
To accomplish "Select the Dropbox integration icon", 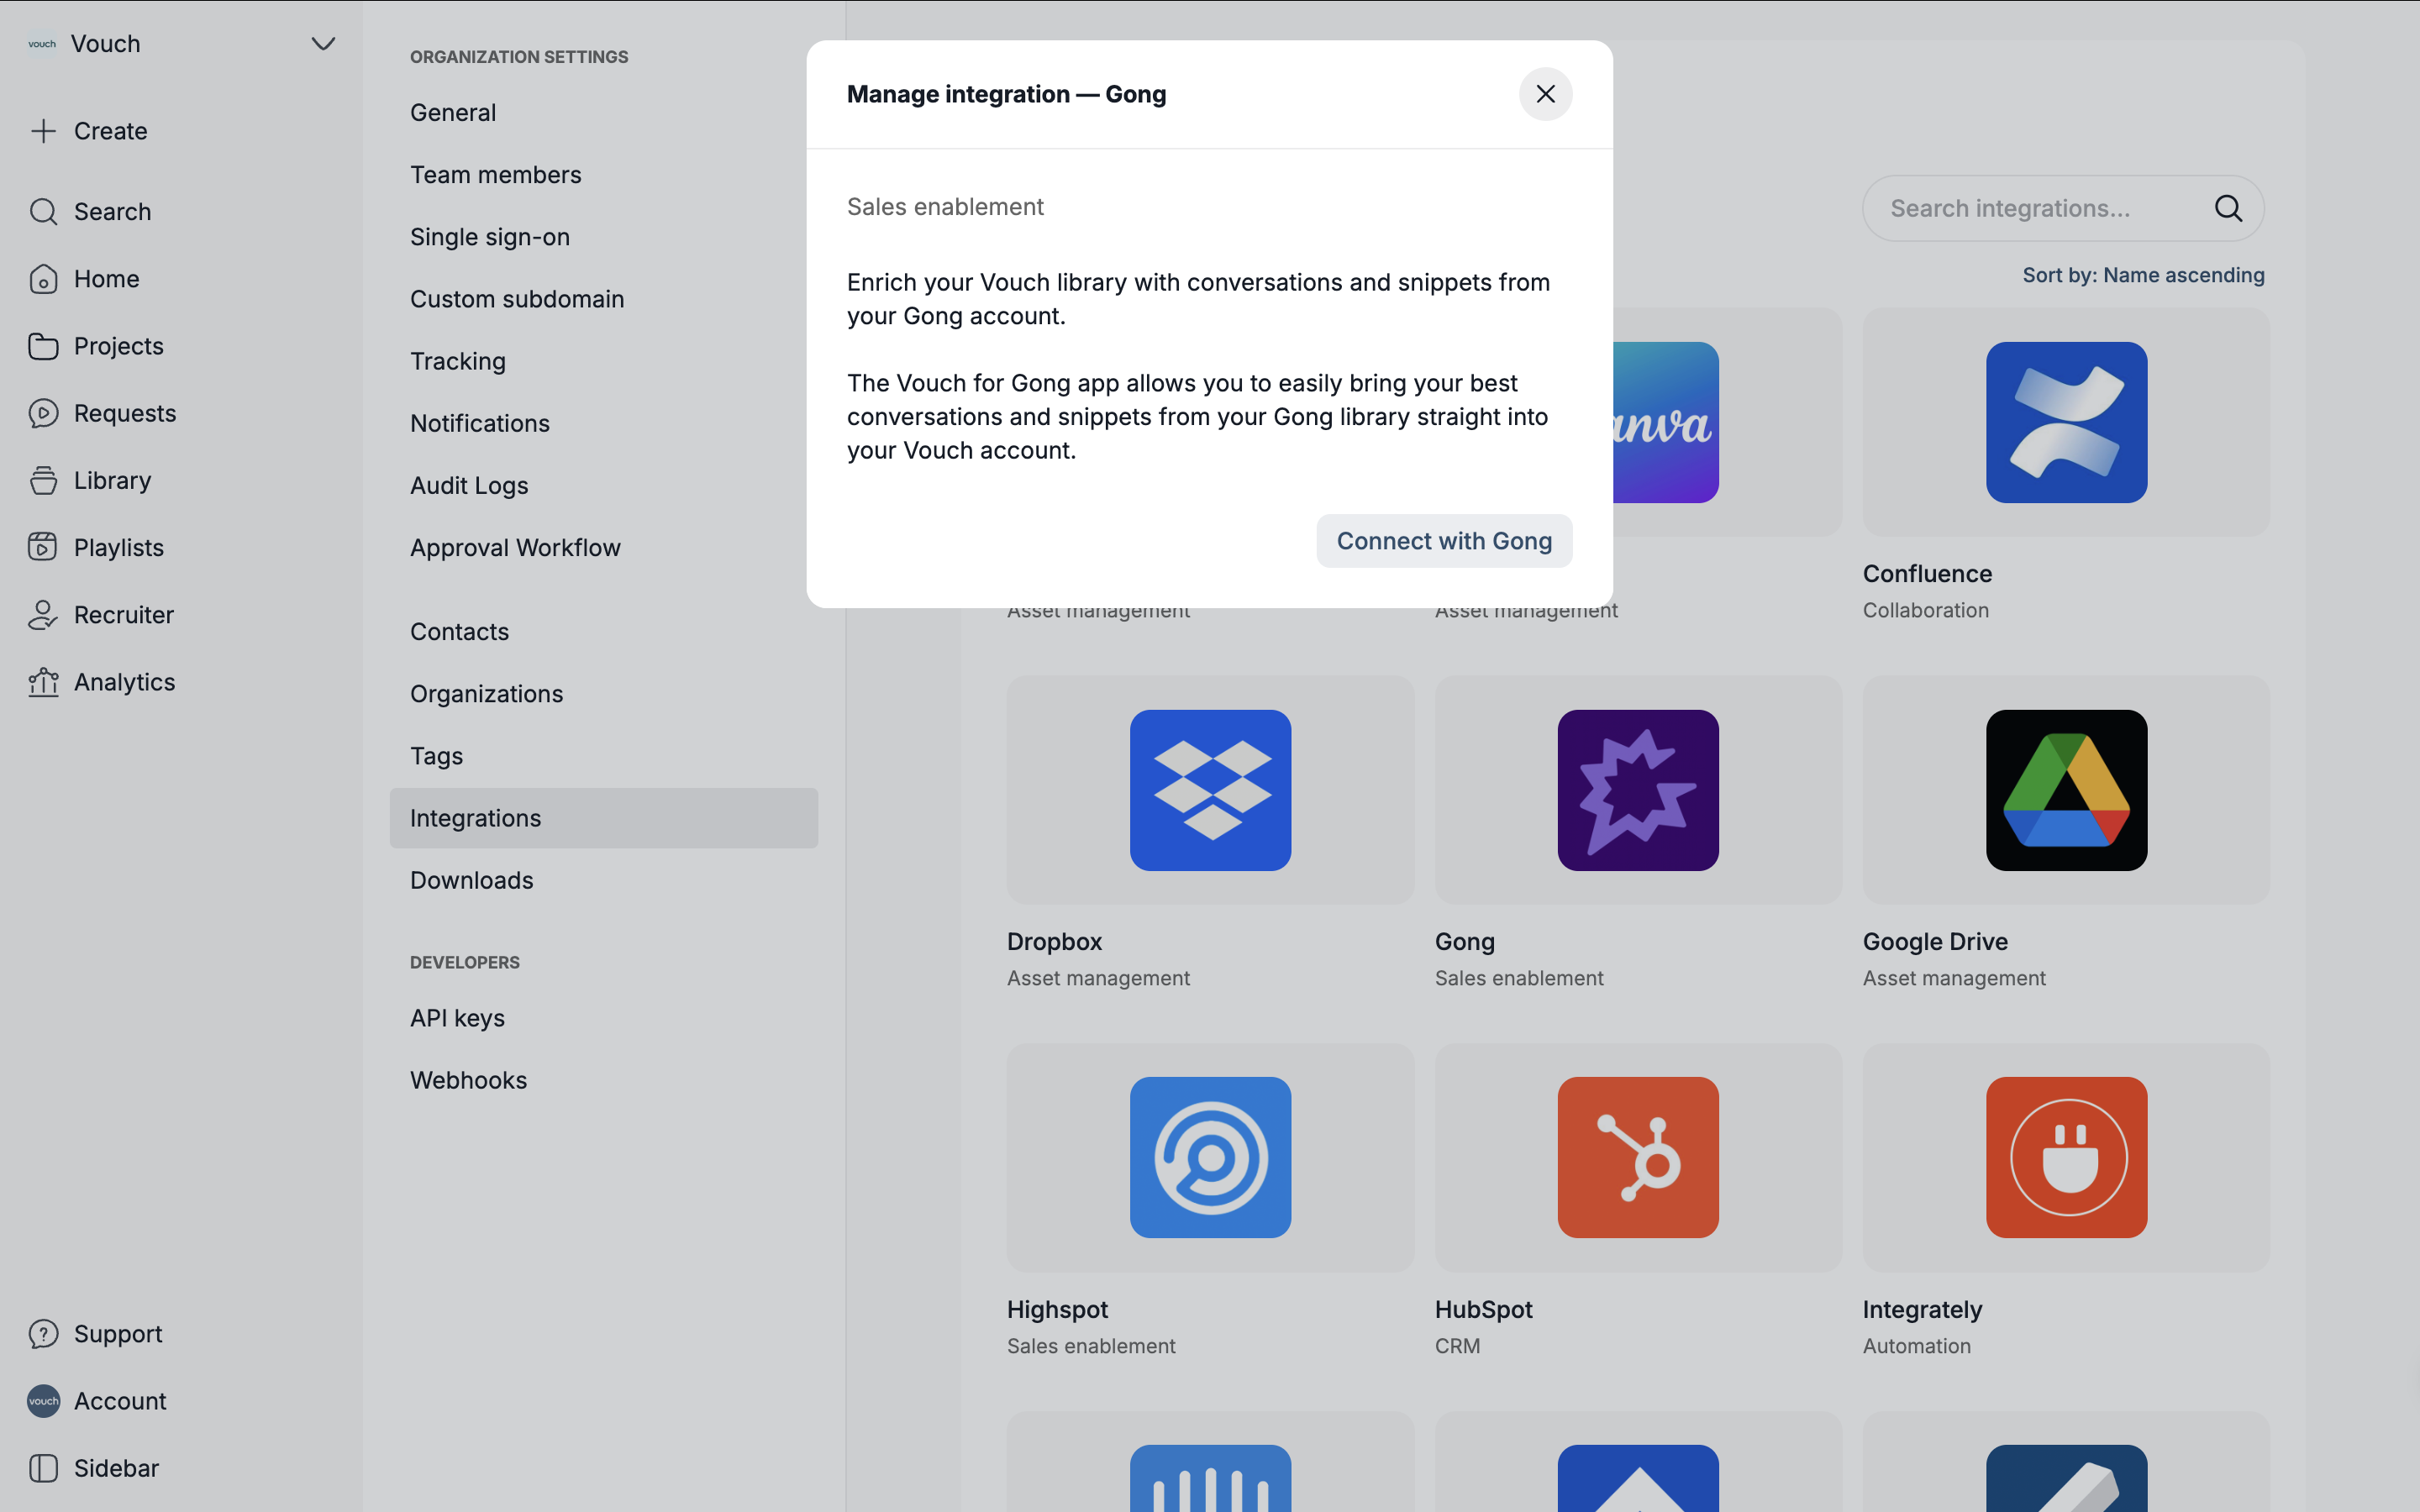I will click(1210, 790).
